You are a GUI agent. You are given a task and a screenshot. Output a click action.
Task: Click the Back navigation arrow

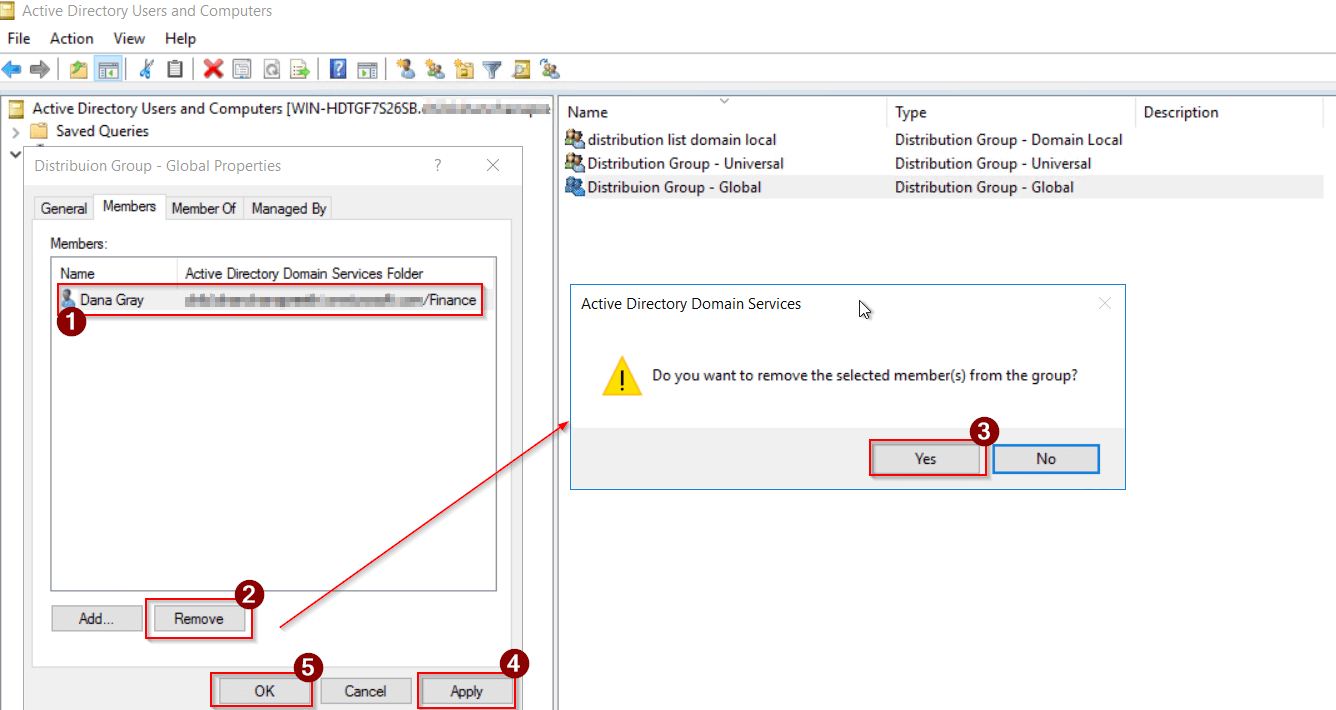14,68
